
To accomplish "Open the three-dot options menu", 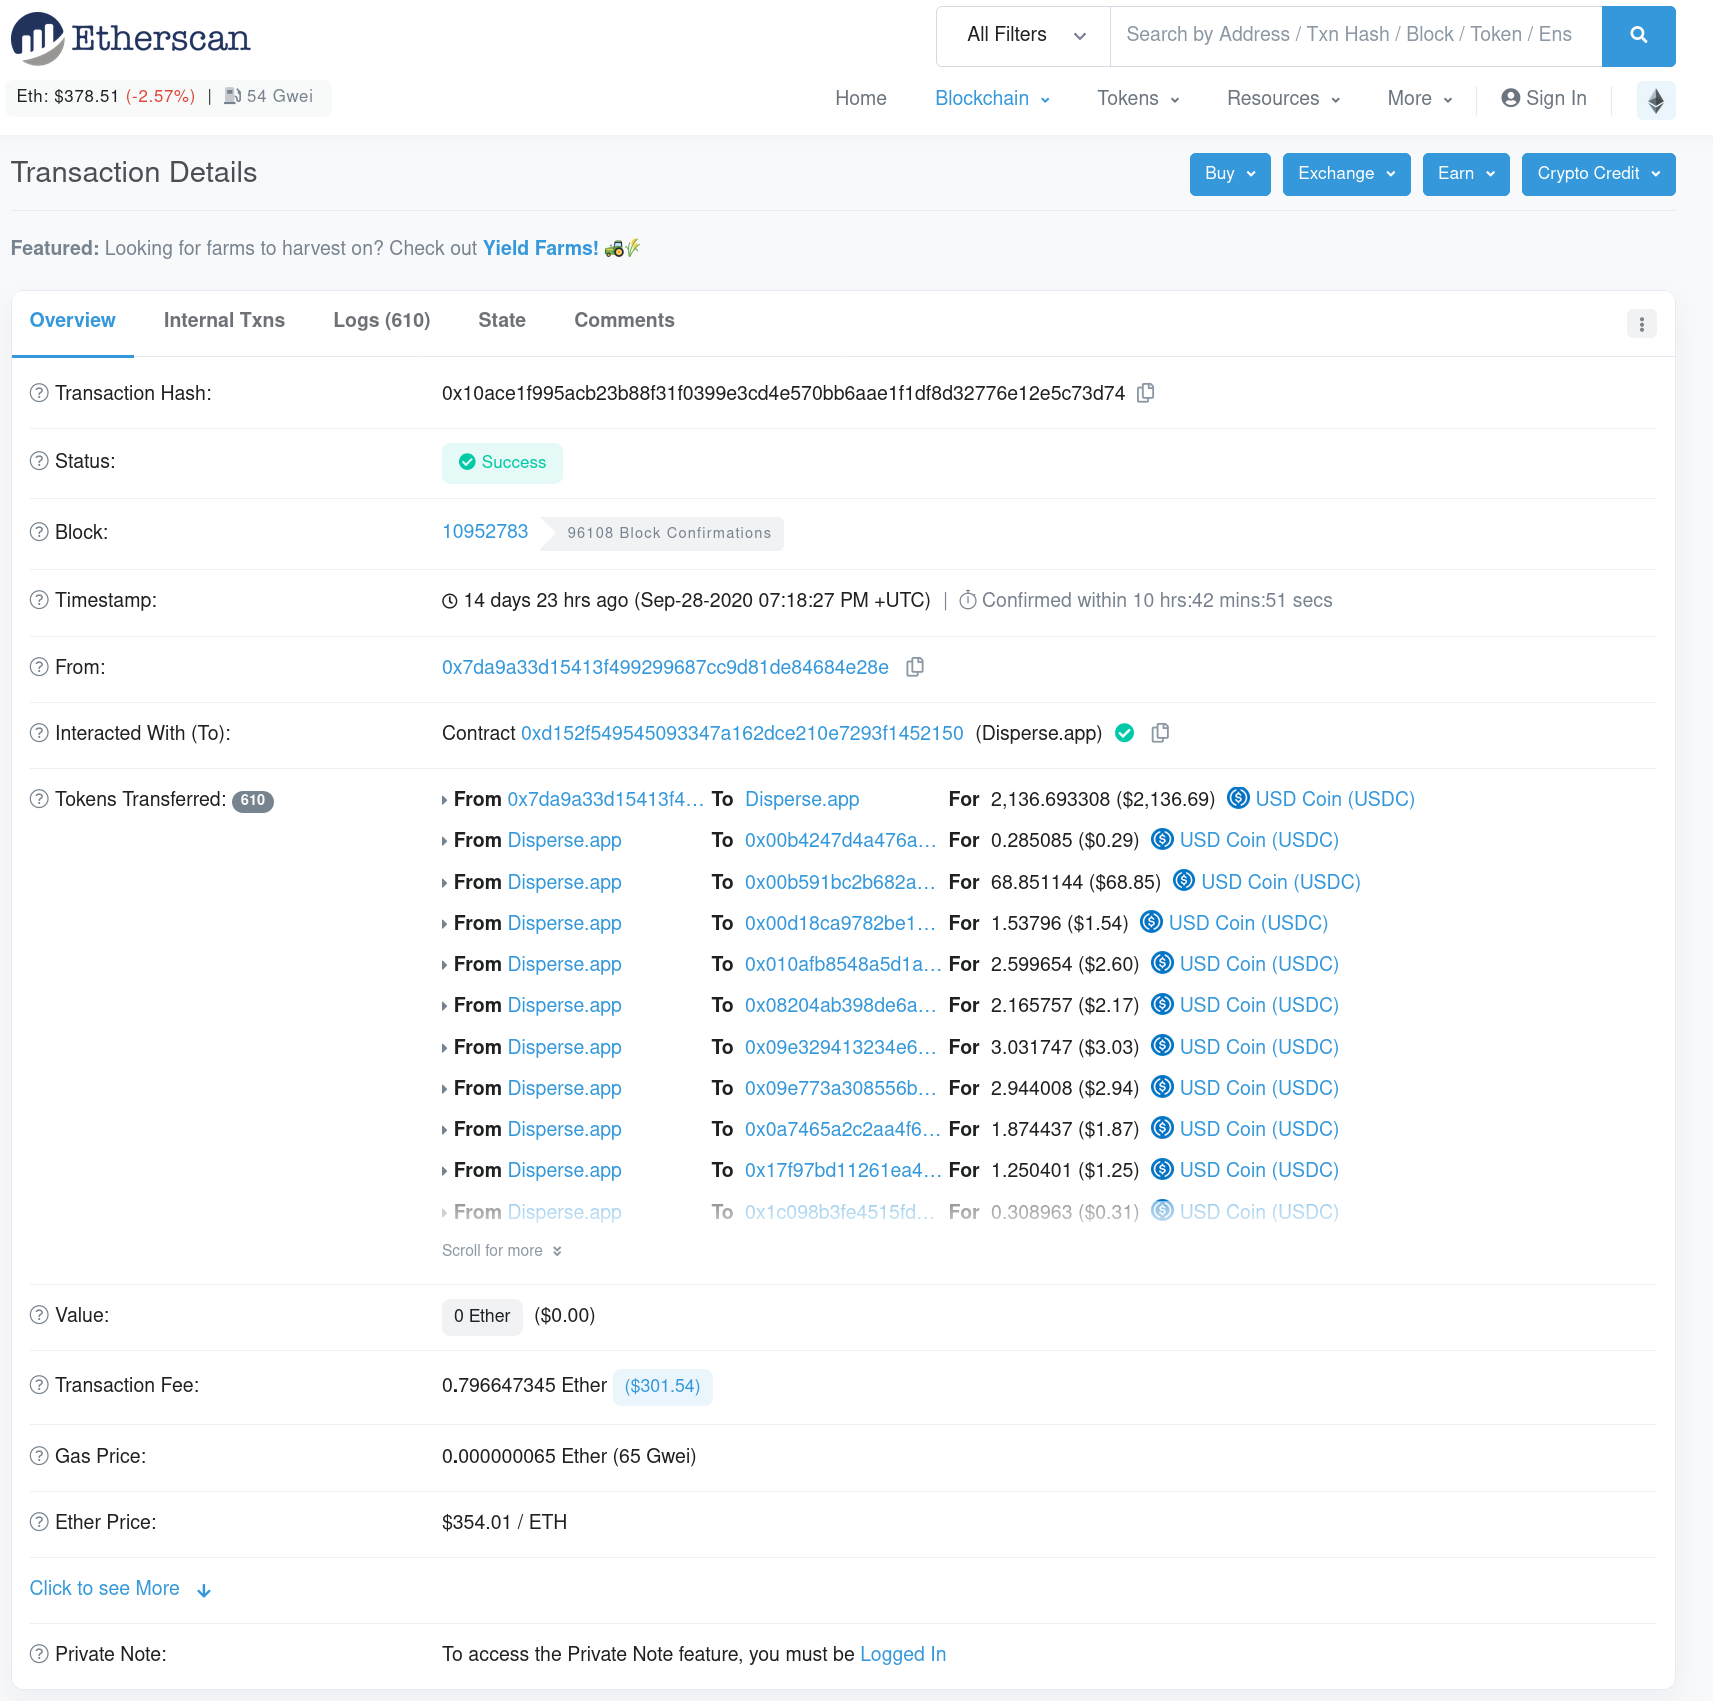I will click(x=1641, y=324).
